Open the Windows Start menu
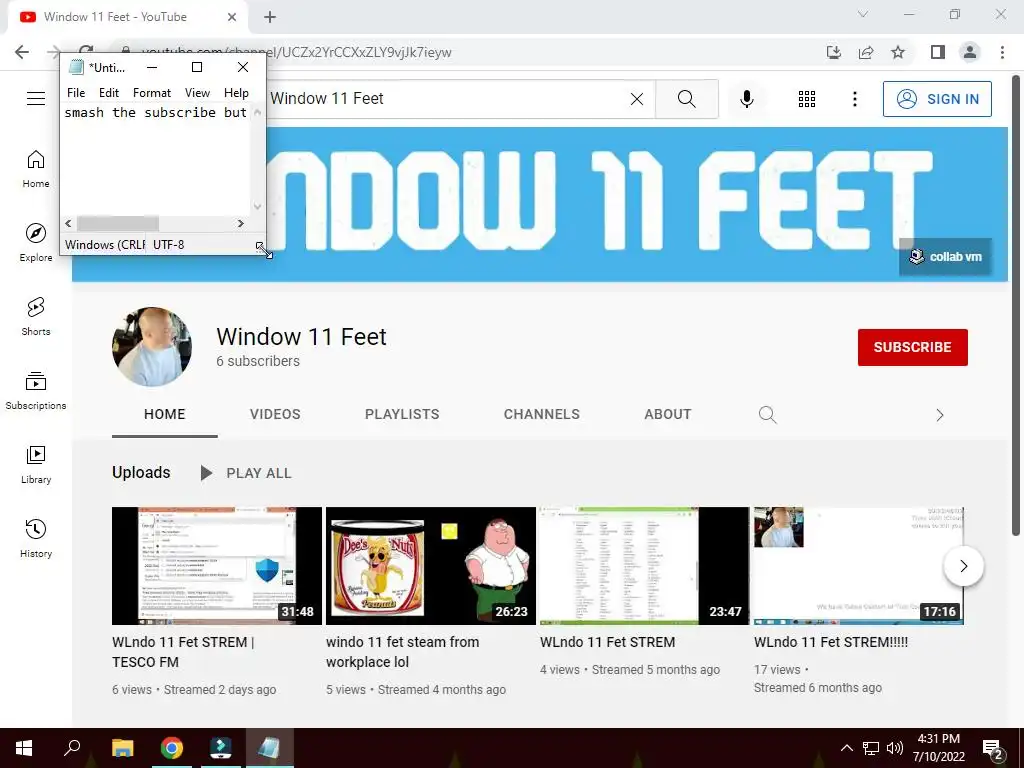Image resolution: width=1024 pixels, height=768 pixels. tap(24, 748)
